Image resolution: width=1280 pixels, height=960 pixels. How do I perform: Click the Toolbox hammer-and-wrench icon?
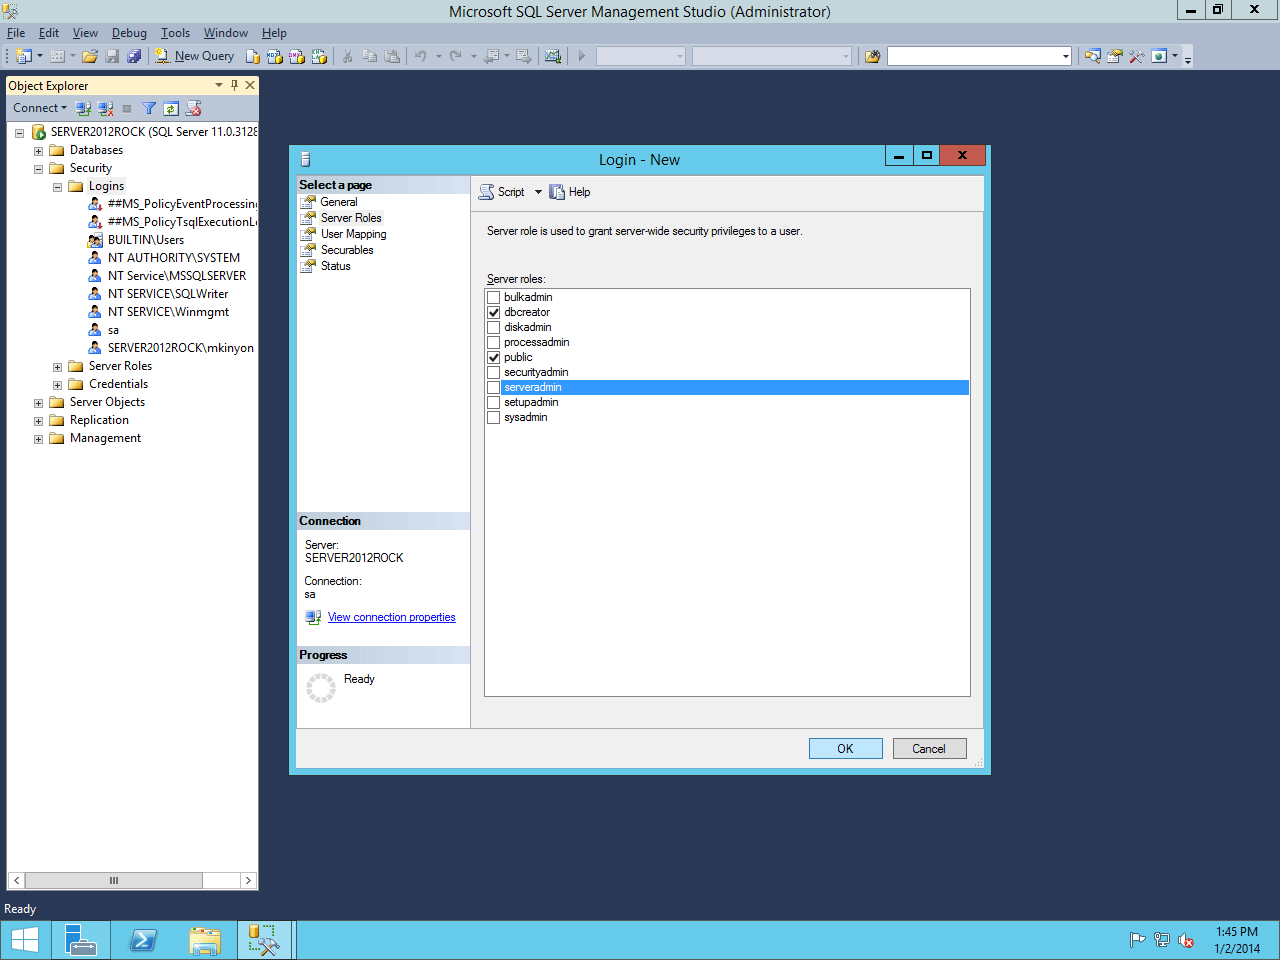1136,56
